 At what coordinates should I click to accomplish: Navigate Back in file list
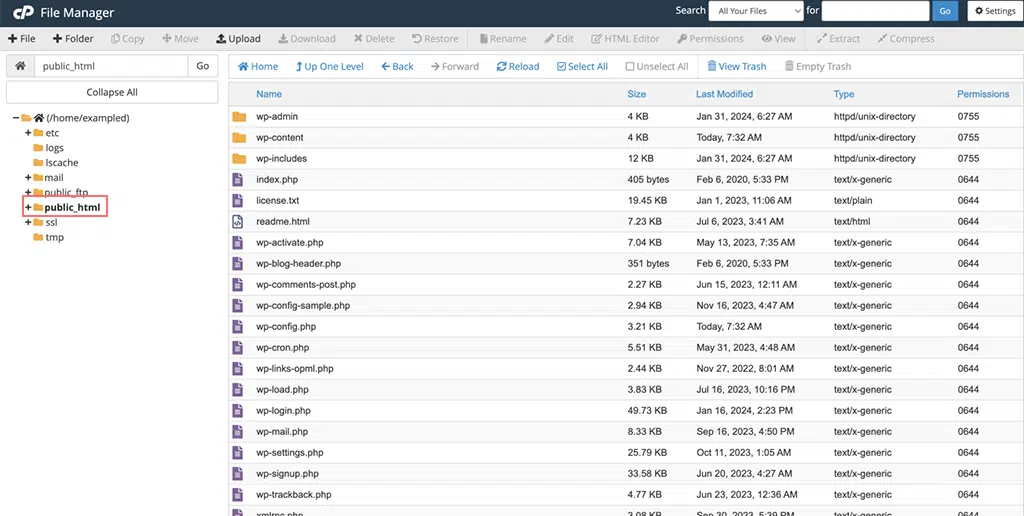pyautogui.click(x=398, y=66)
